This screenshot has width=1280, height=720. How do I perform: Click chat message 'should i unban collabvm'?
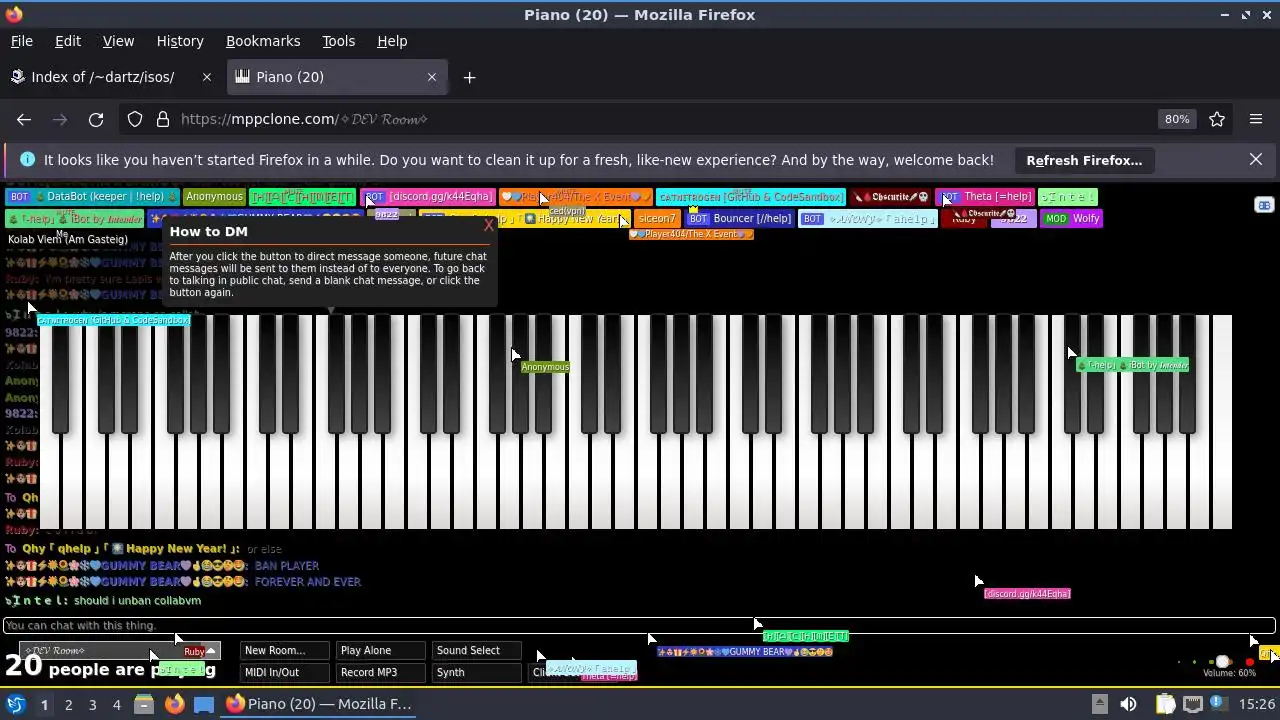point(138,601)
